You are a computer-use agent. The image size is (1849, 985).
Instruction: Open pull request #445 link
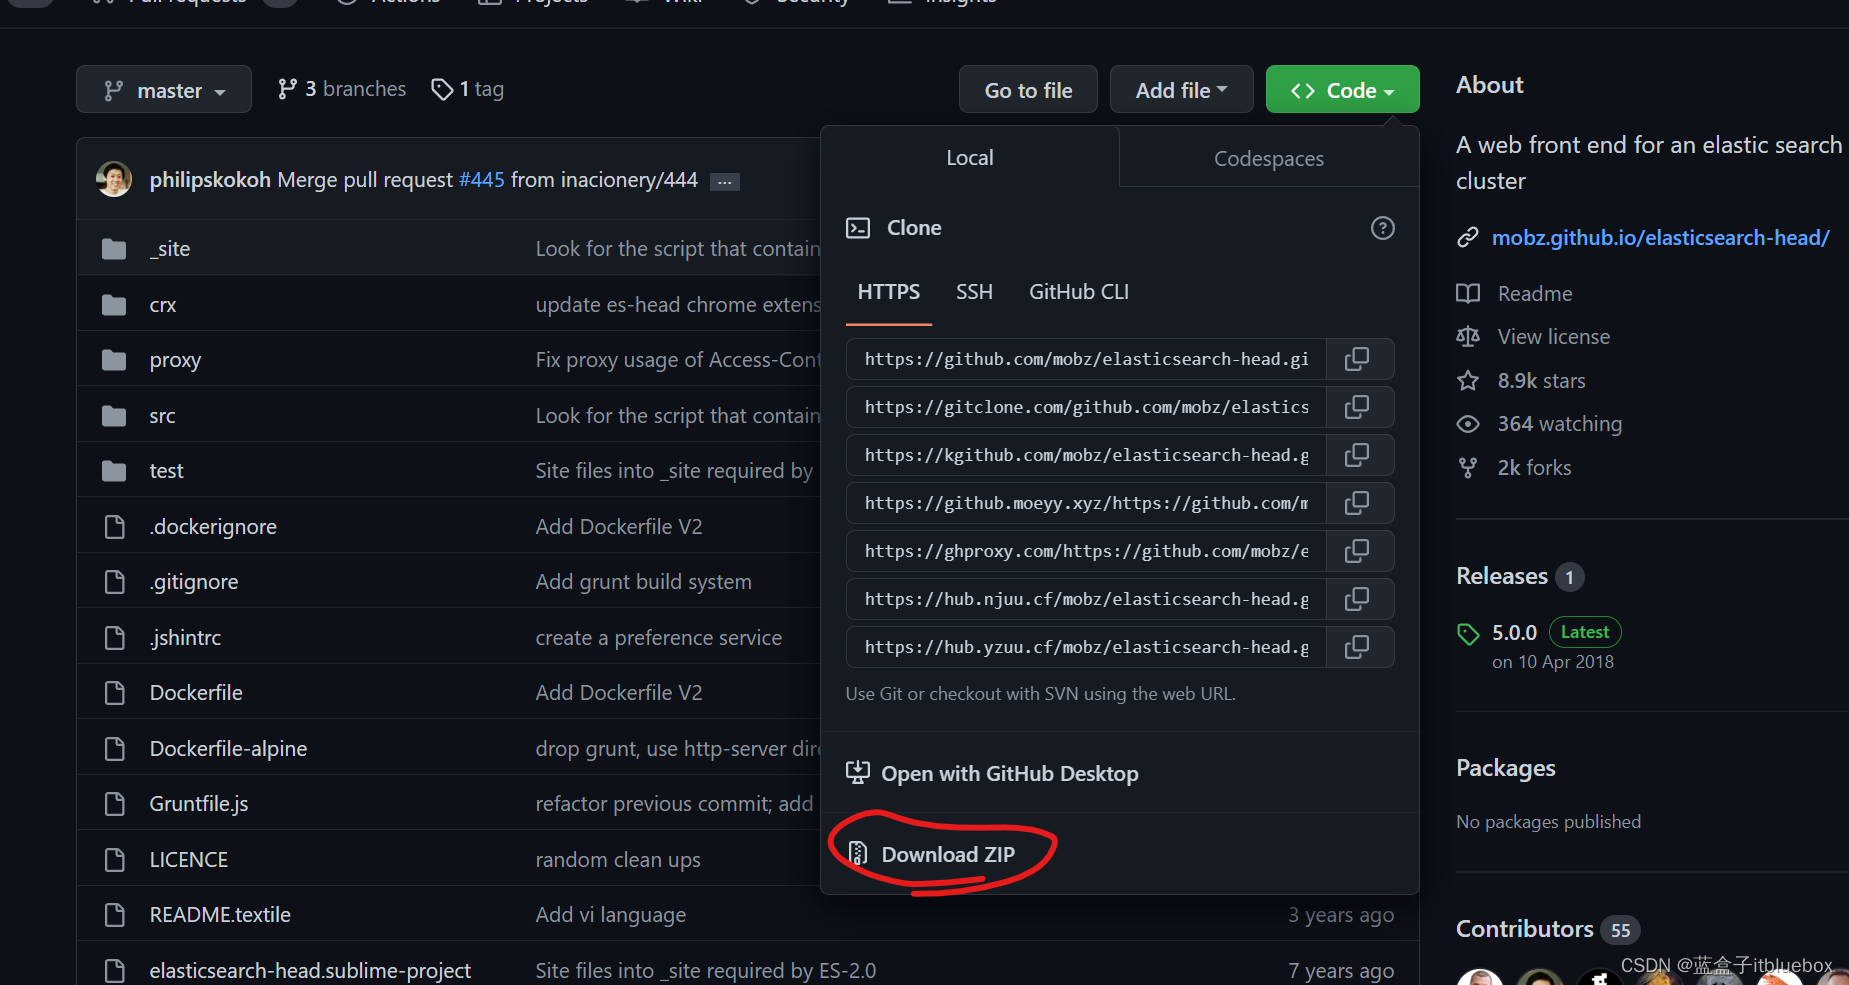point(482,180)
